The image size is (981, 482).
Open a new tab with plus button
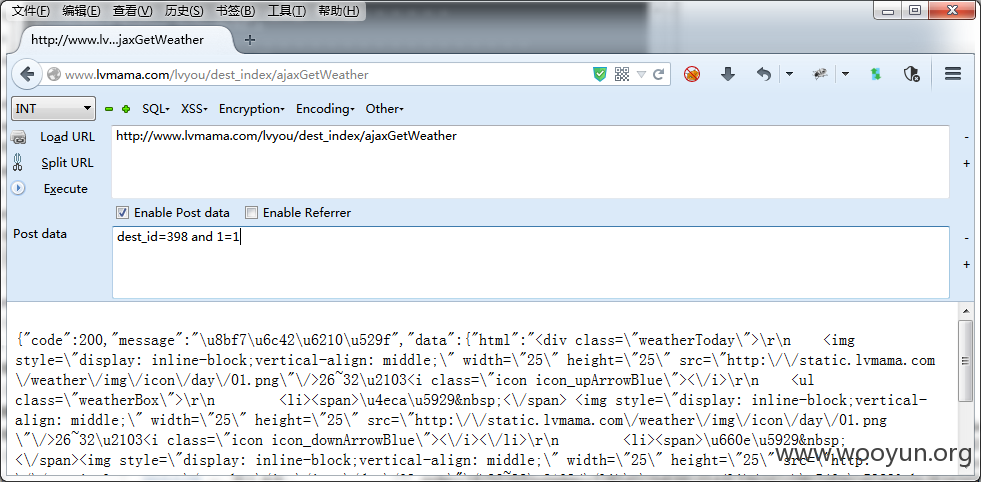(x=250, y=40)
